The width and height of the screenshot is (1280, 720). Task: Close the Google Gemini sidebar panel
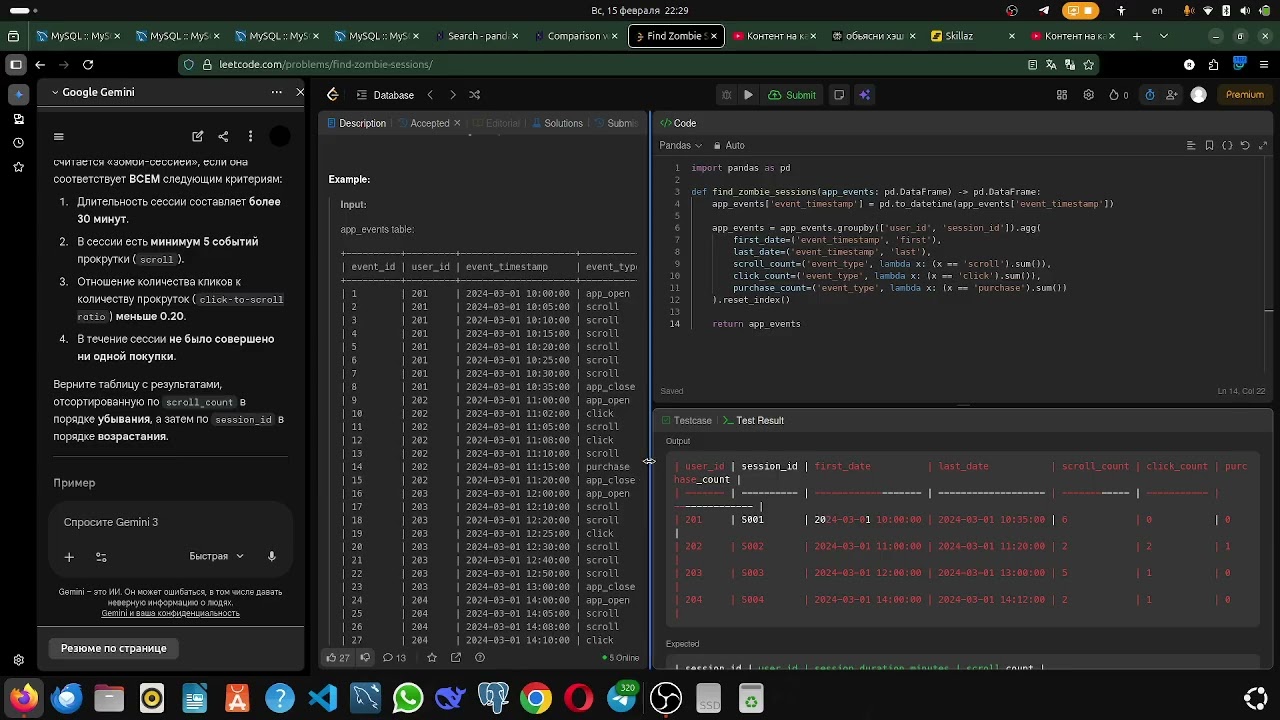point(300,92)
